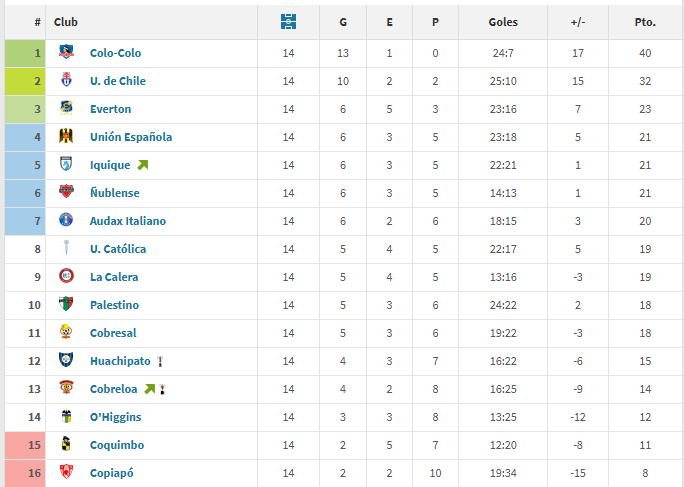
Task: Open the U. Católica team page
Action: 118,249
